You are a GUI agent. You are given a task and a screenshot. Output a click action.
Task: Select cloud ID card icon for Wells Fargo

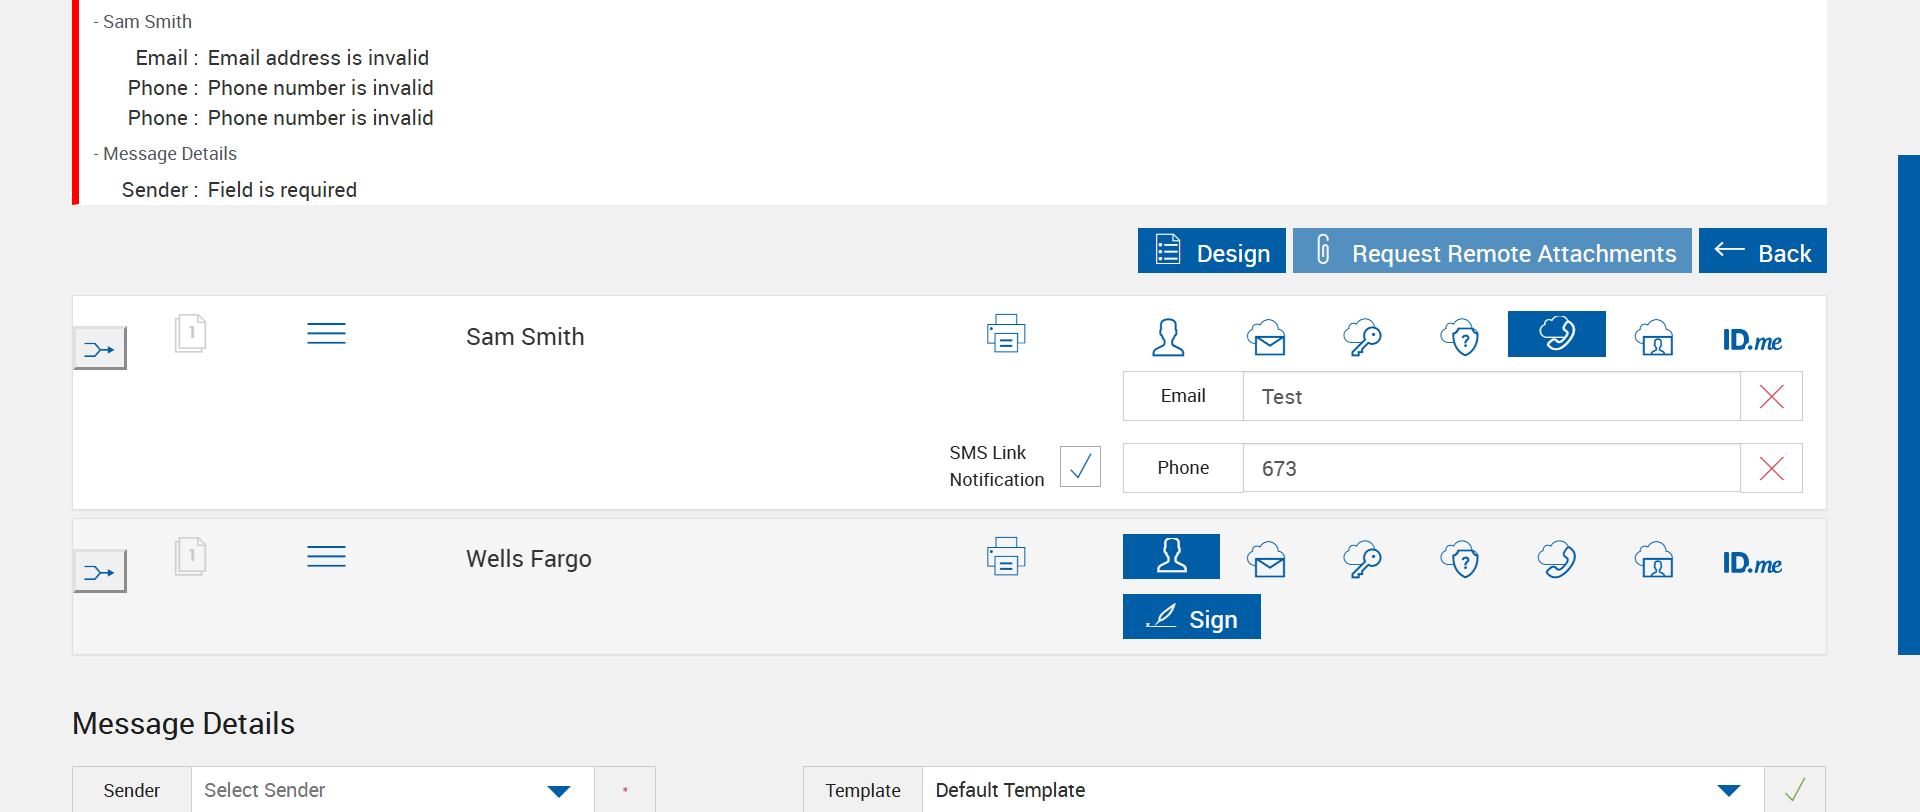point(1655,560)
